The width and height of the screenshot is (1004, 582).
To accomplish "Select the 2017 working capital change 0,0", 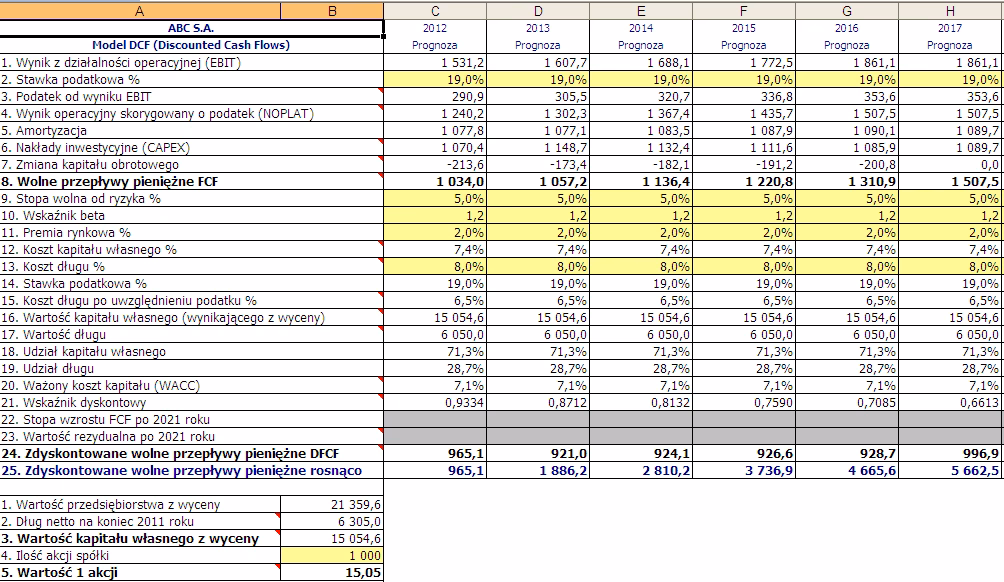I will click(x=950, y=164).
